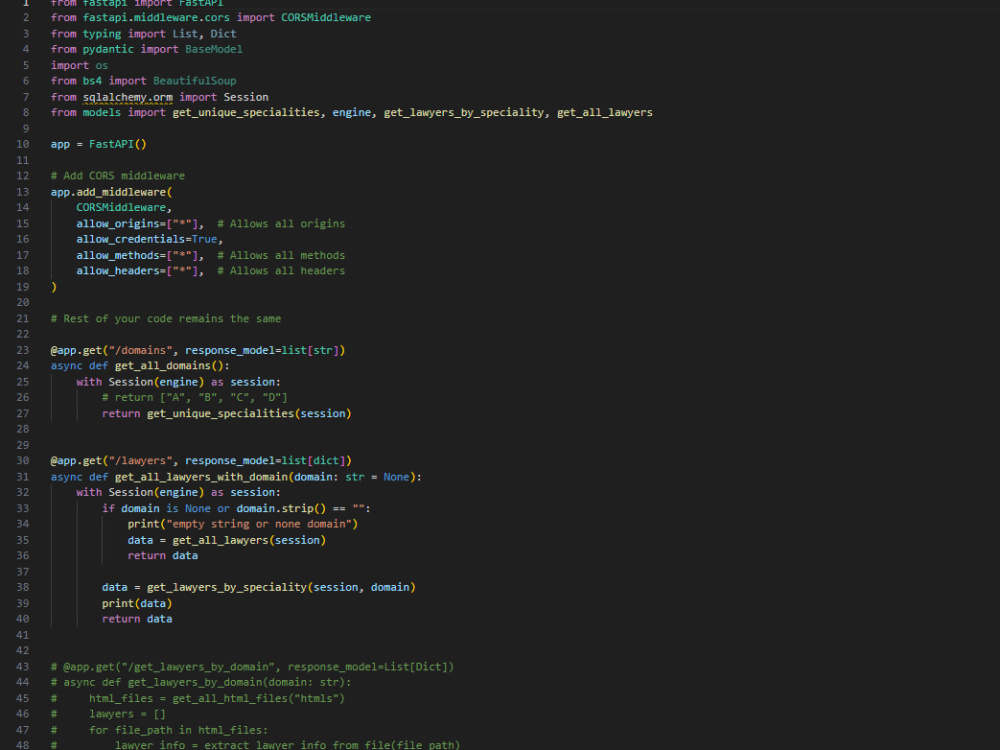This screenshot has width=1000, height=750.
Task: Click "list[str]" response model on line 23
Action: tap(310, 350)
